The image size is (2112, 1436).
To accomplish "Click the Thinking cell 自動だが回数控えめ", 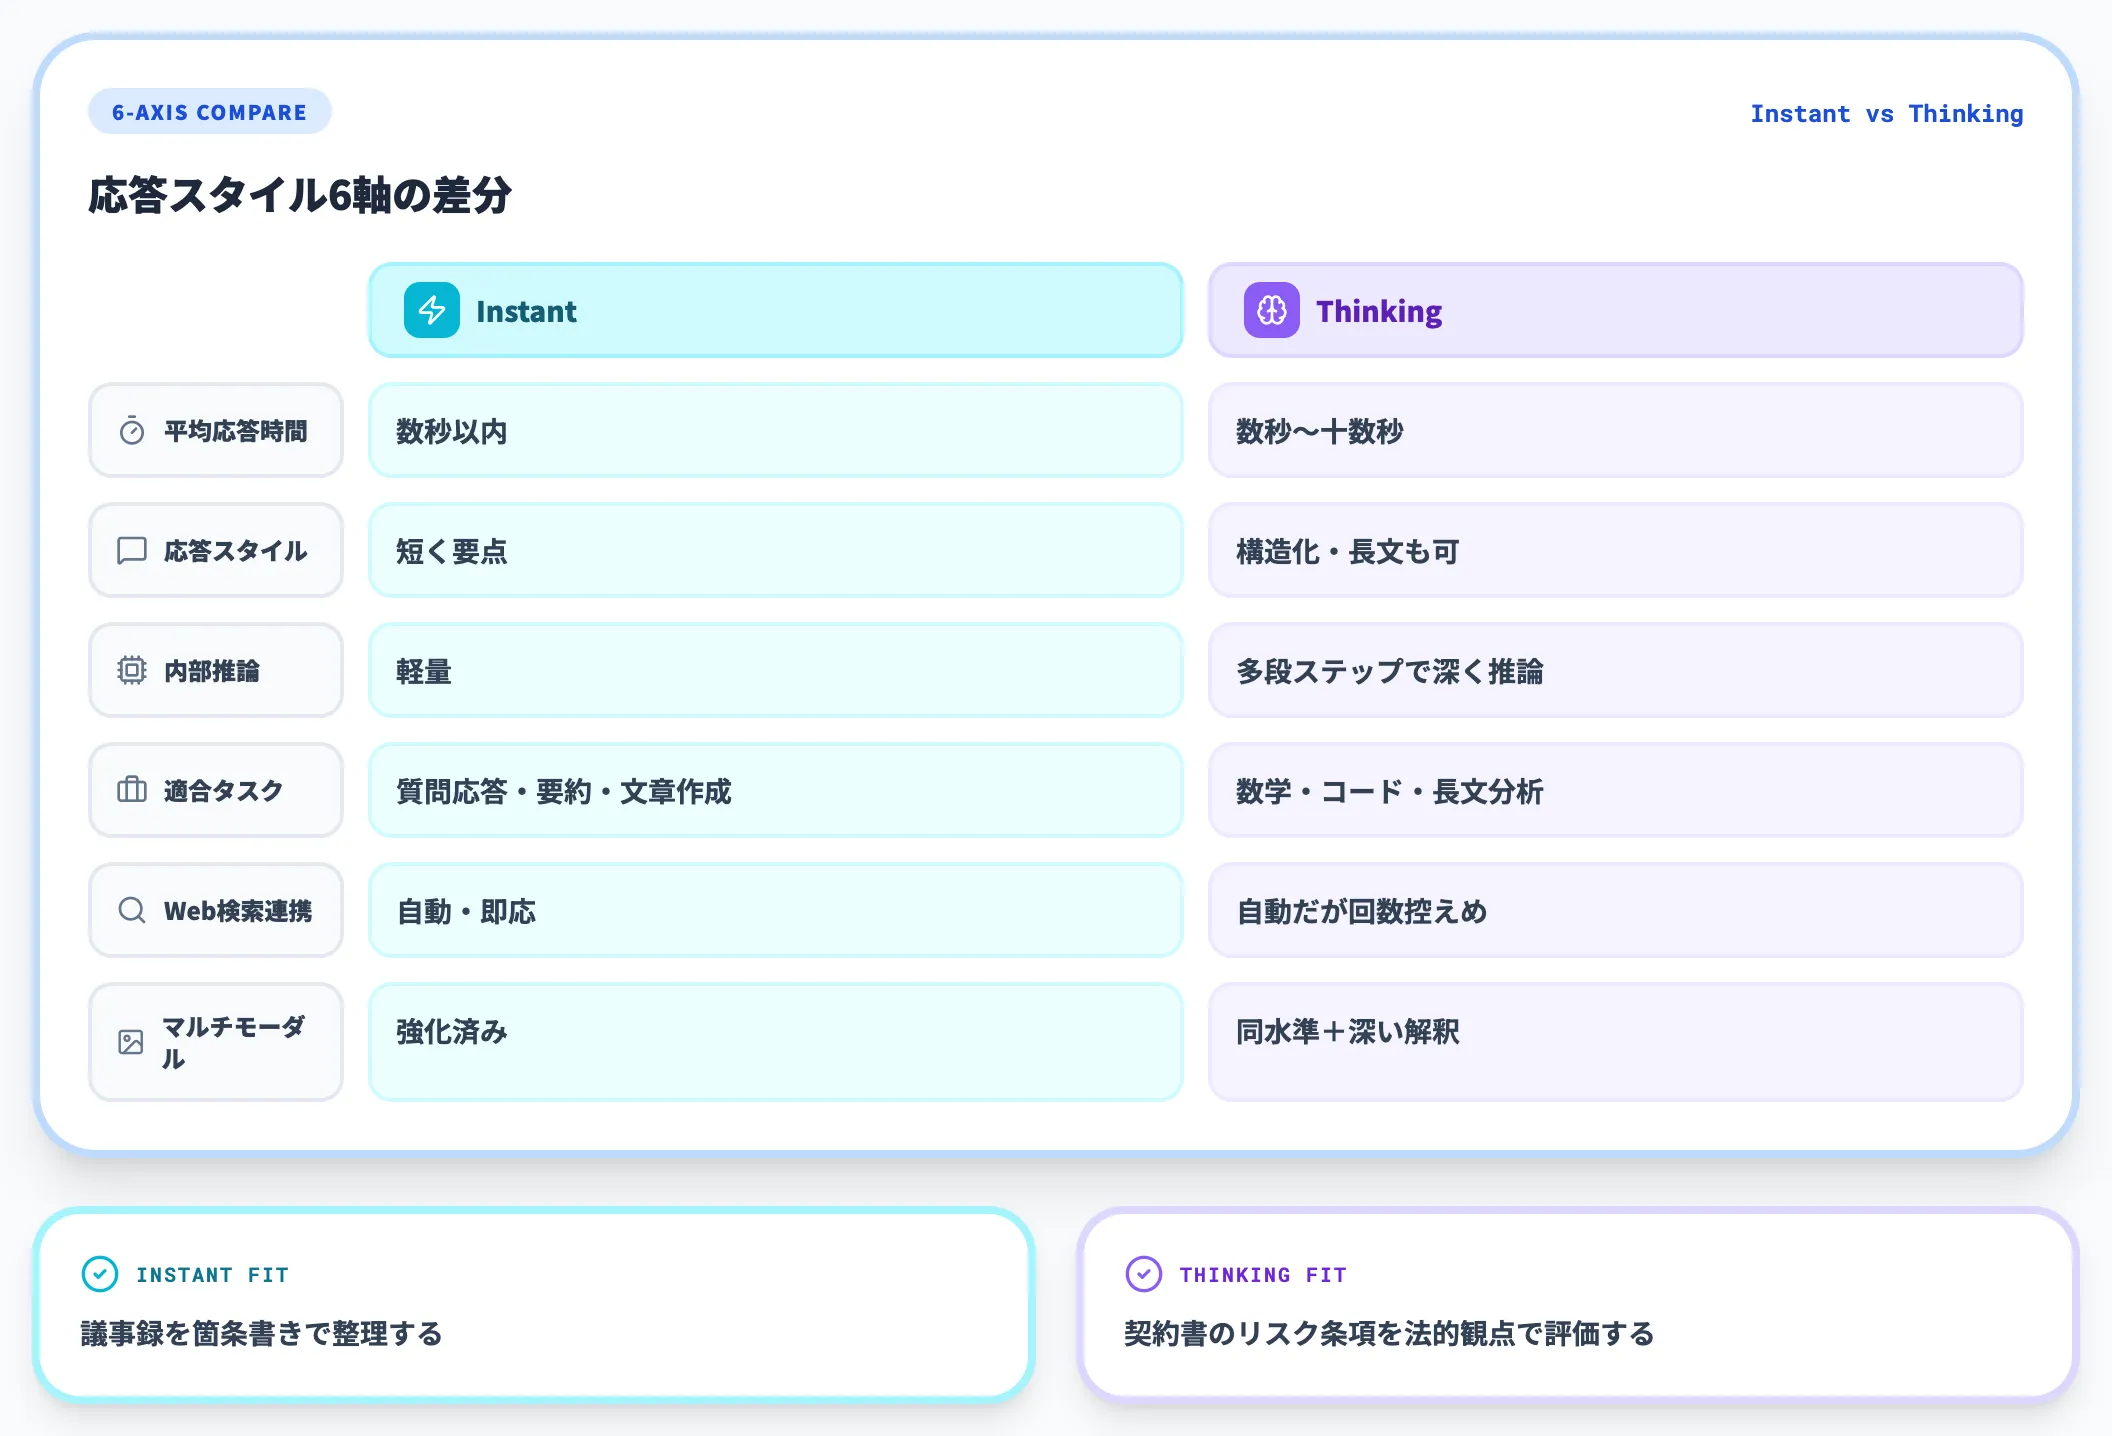I will 1616,910.
